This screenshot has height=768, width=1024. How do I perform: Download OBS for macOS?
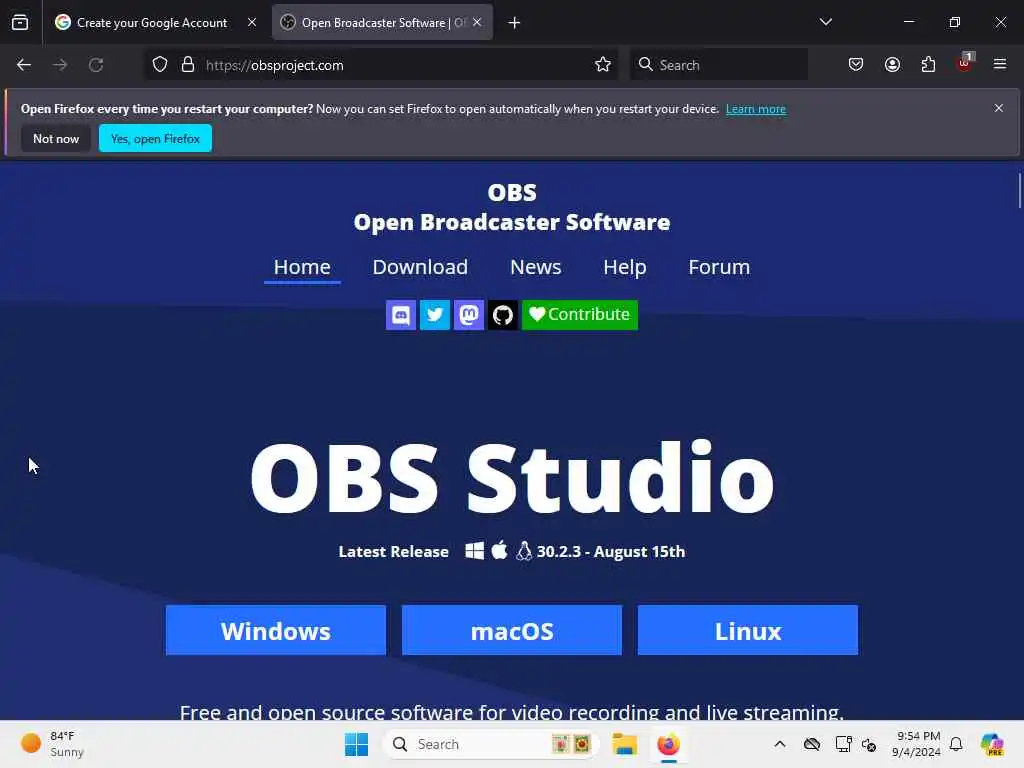512,630
